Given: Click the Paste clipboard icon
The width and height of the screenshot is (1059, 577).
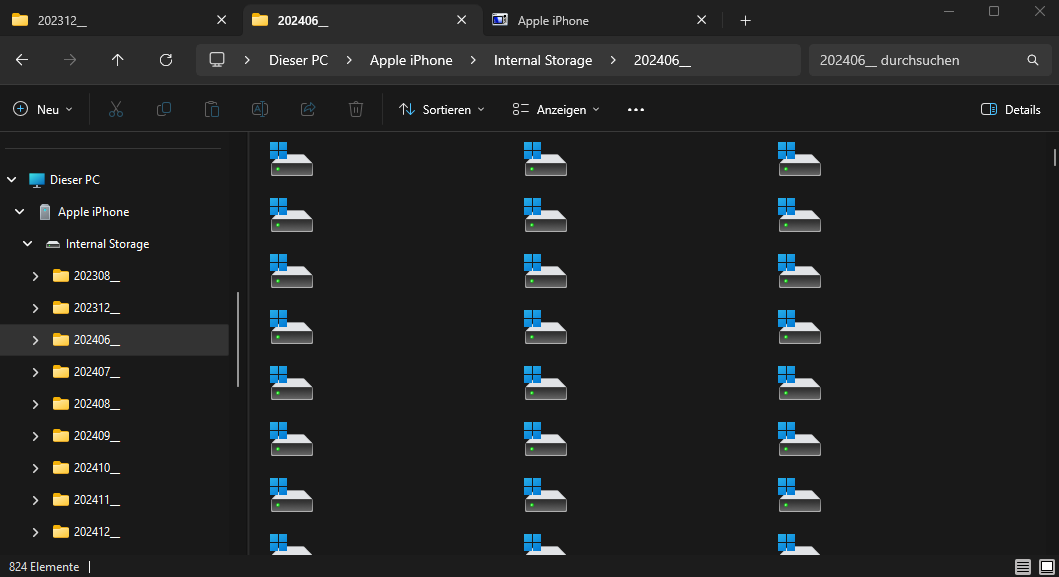Looking at the screenshot, I should pos(212,109).
